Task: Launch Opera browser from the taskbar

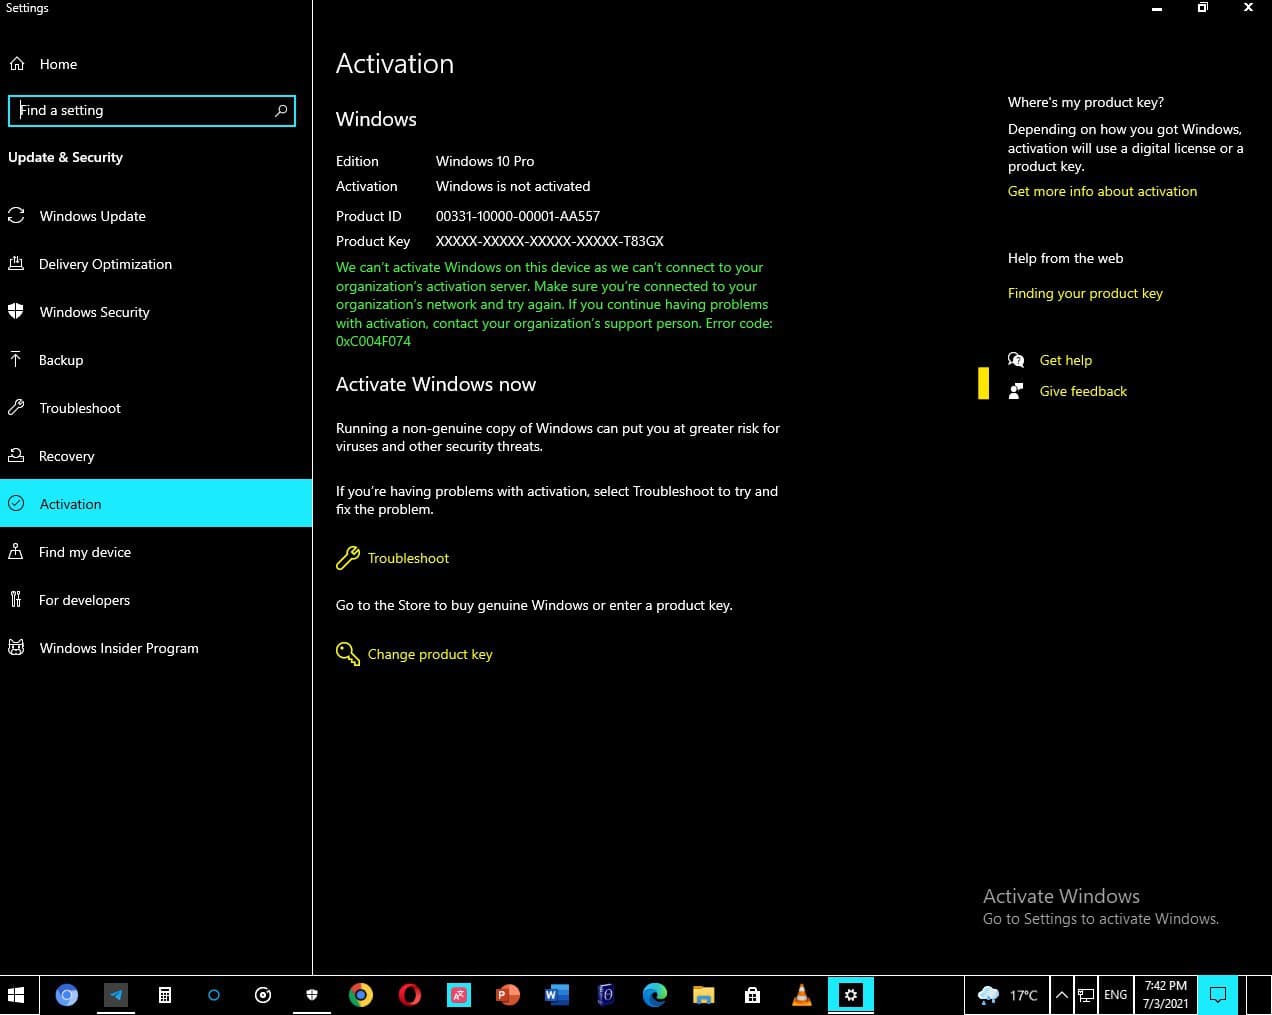Action: (409, 995)
